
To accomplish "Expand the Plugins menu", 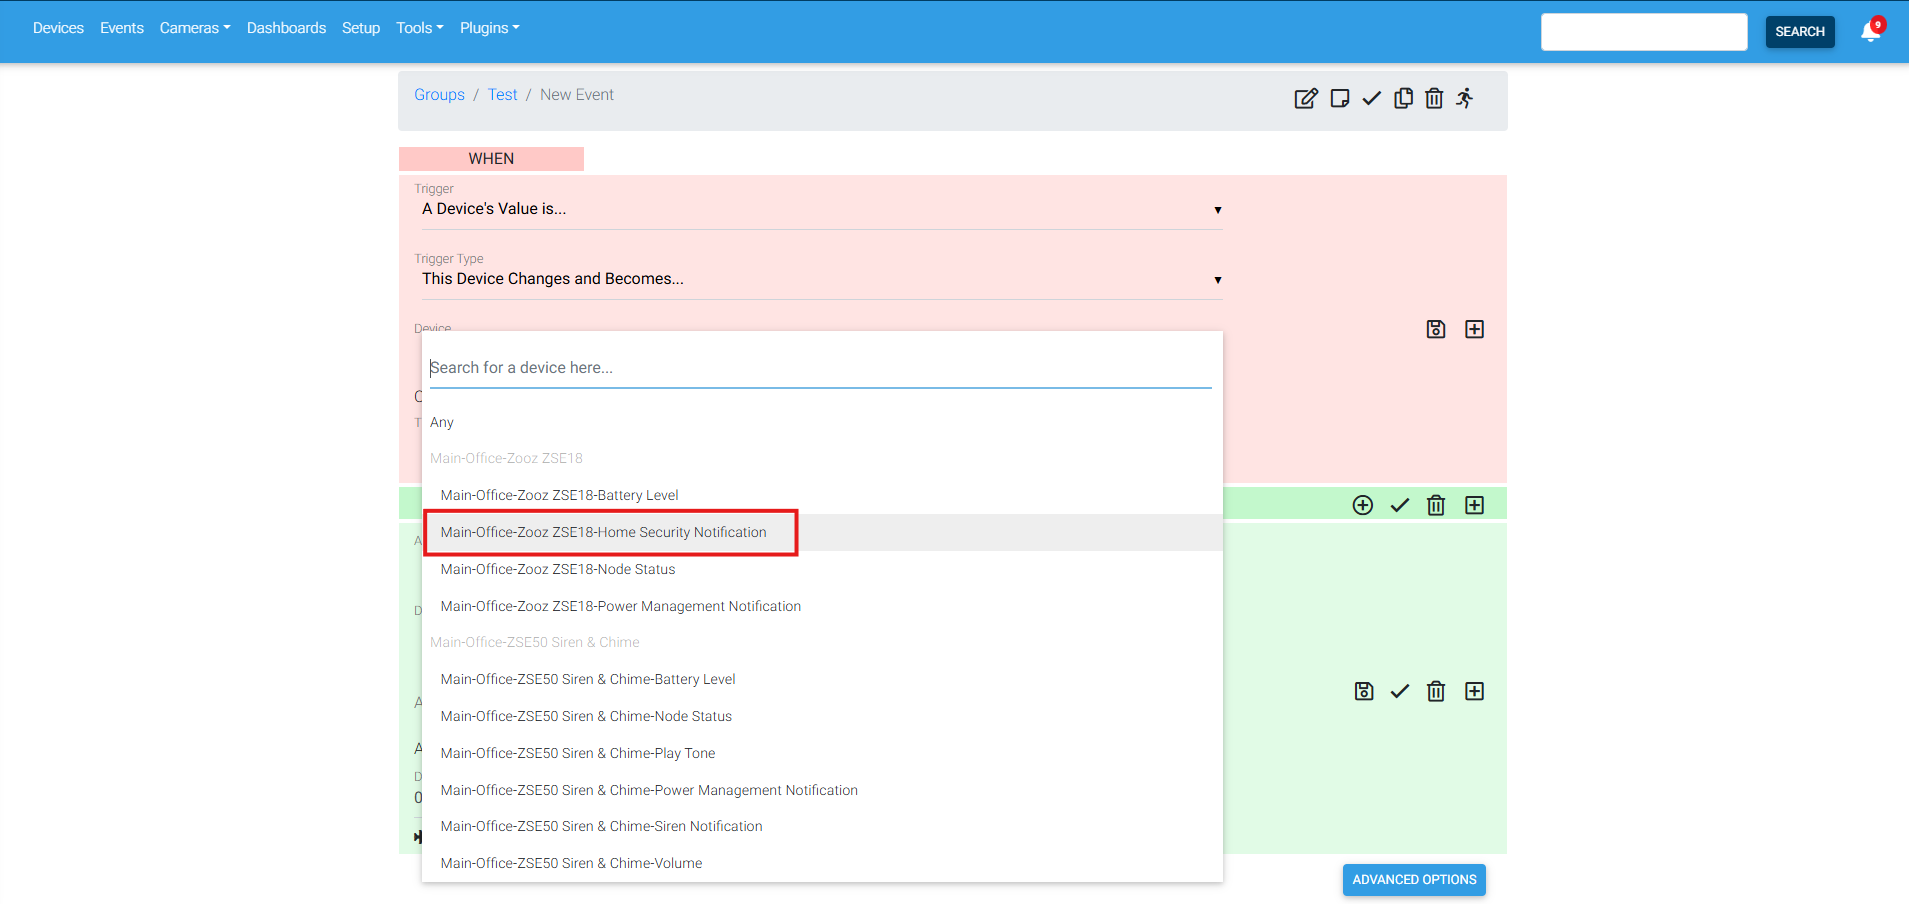I will point(489,28).
